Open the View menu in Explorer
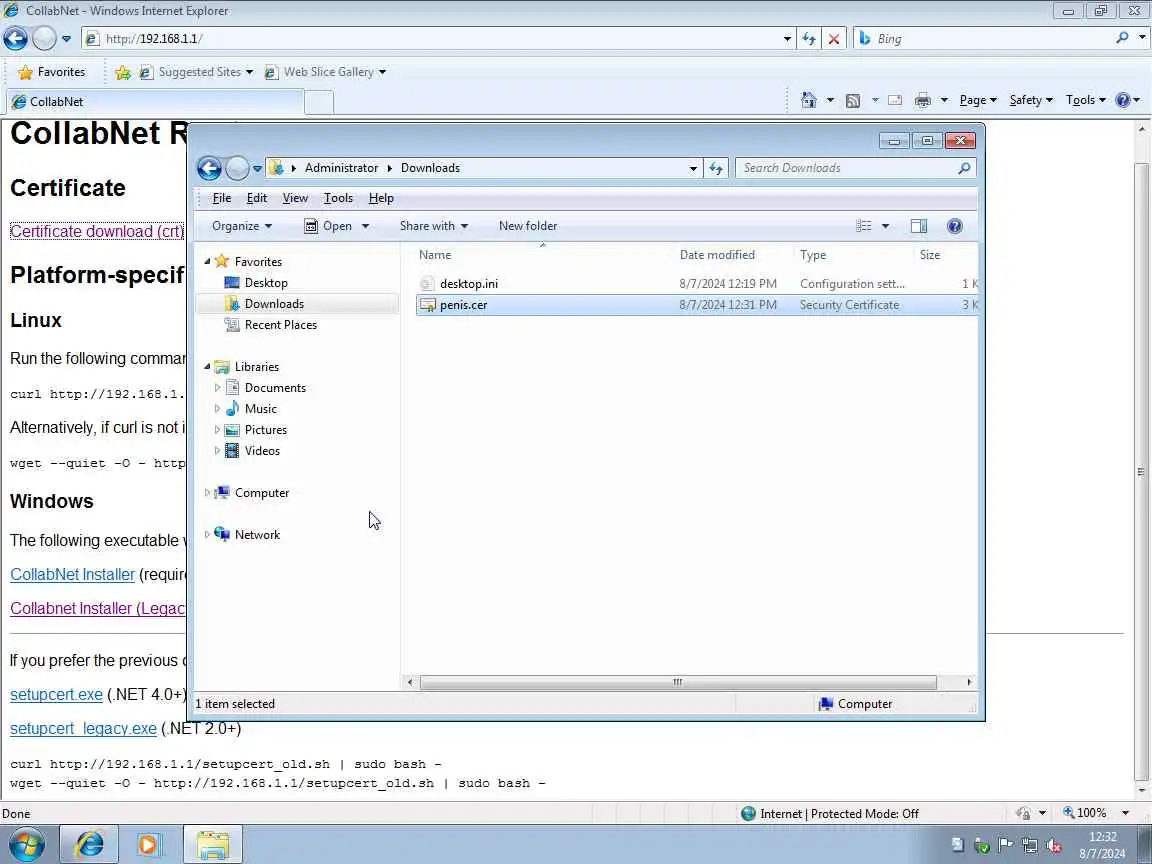Screen dimensions: 1152x864 tap(295, 198)
